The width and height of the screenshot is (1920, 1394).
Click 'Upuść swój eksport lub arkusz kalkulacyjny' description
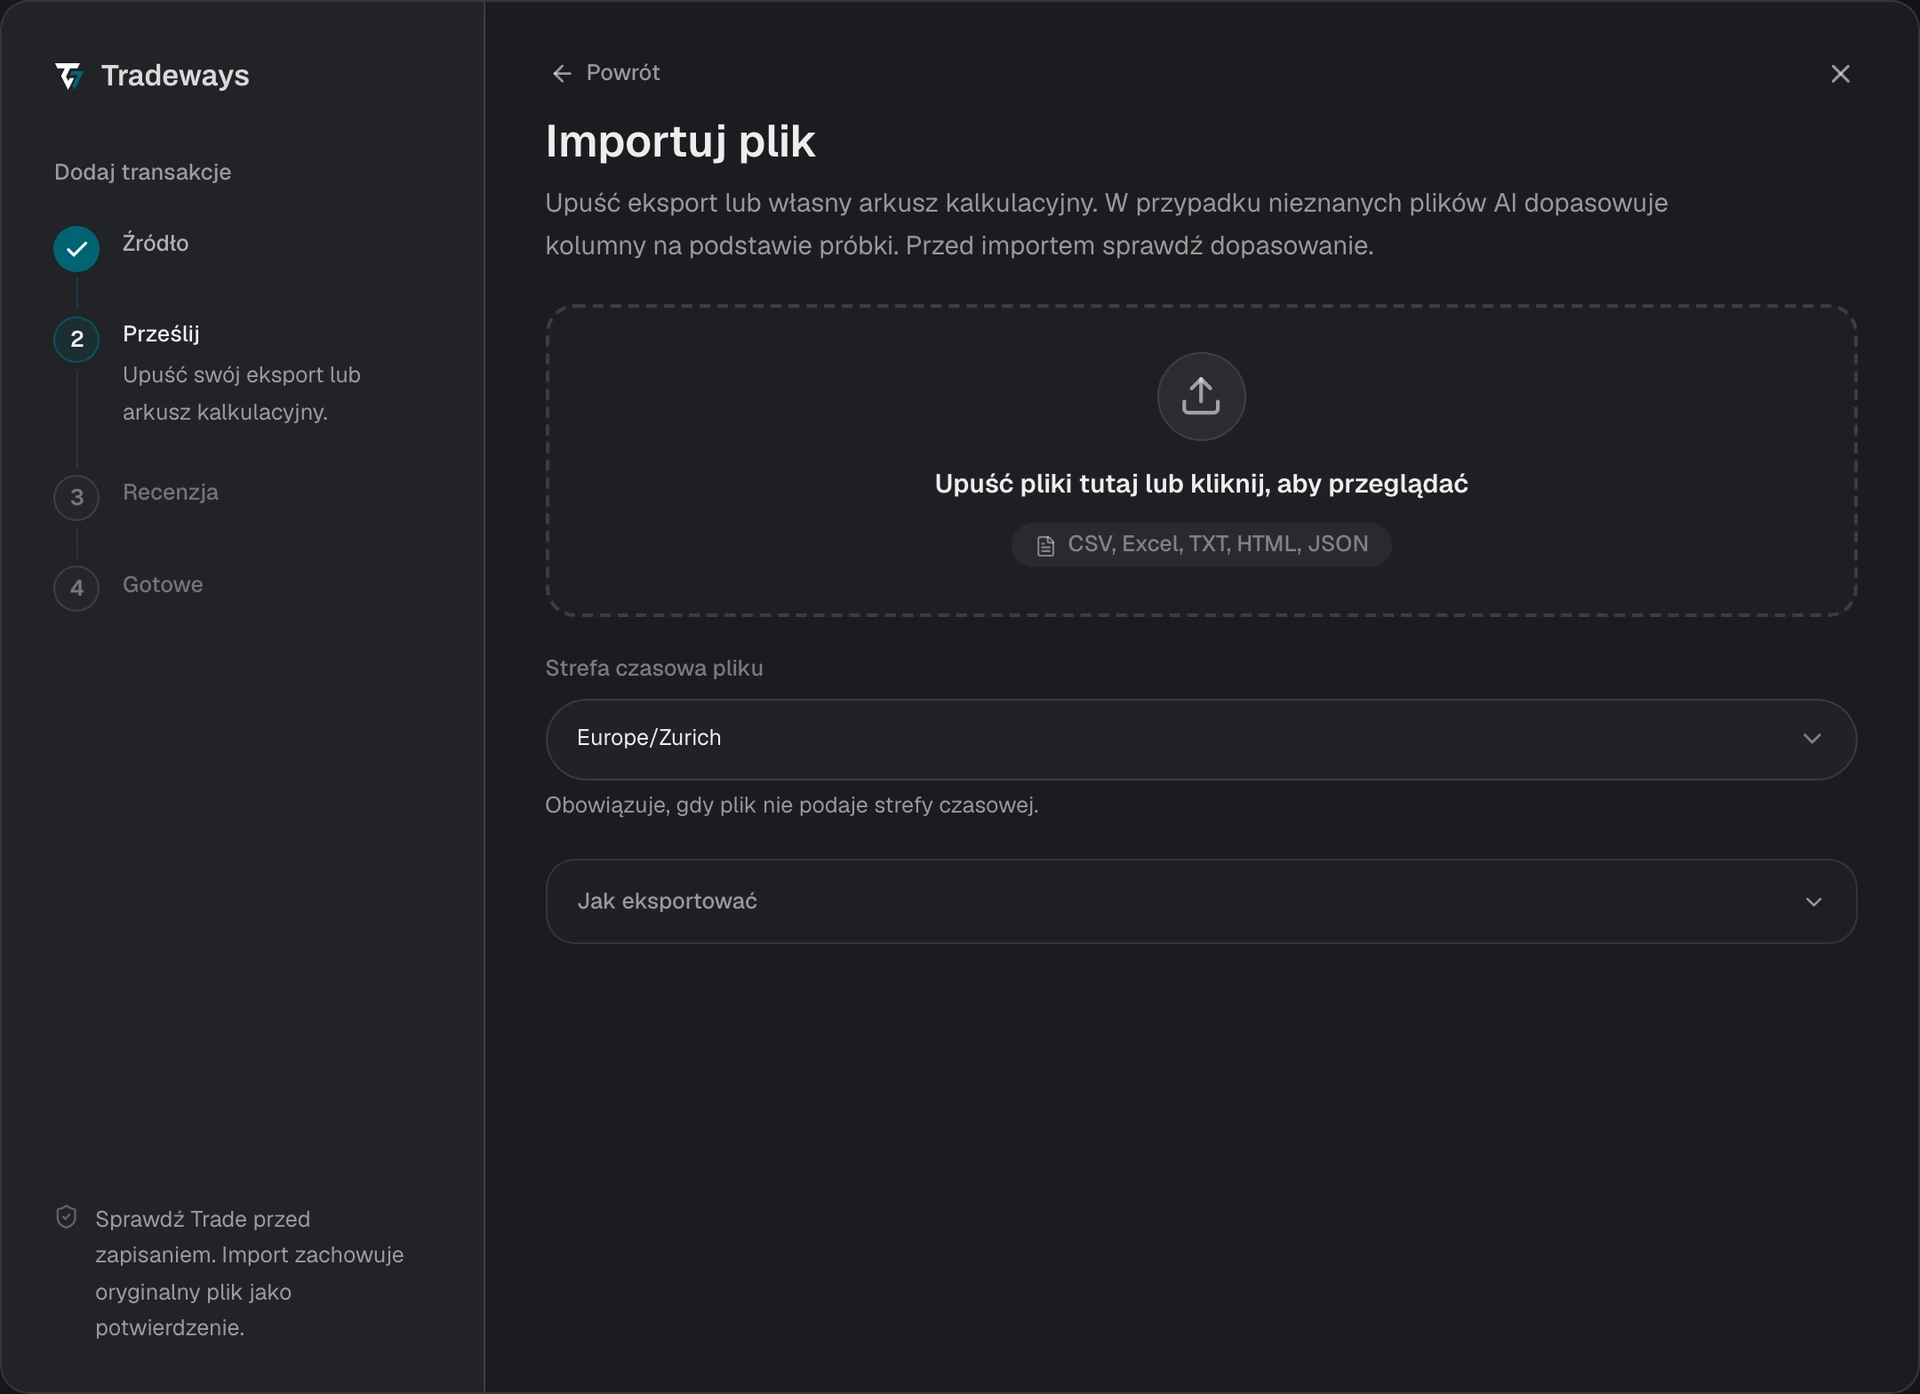coord(241,393)
